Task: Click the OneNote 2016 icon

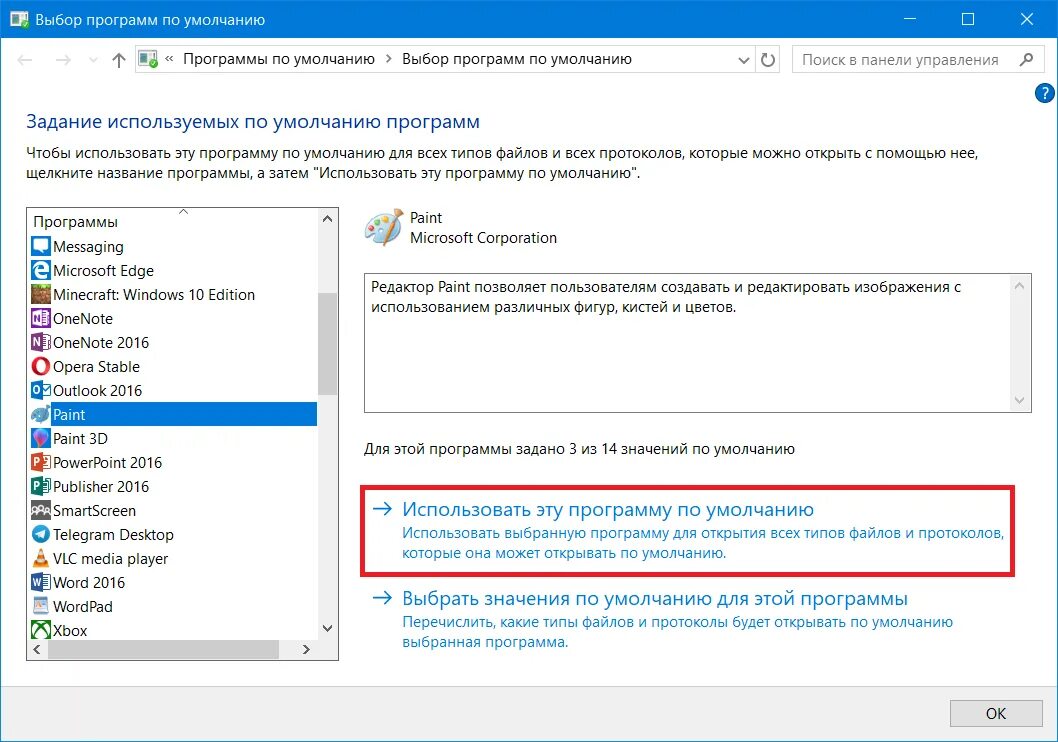Action: (x=40, y=342)
